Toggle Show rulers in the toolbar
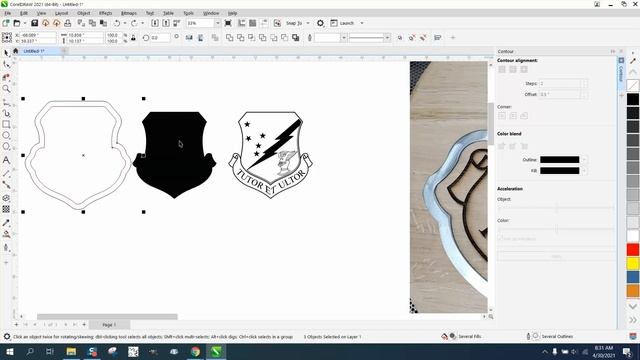Image resolution: width=640 pixels, height=360 pixels. click(x=242, y=23)
